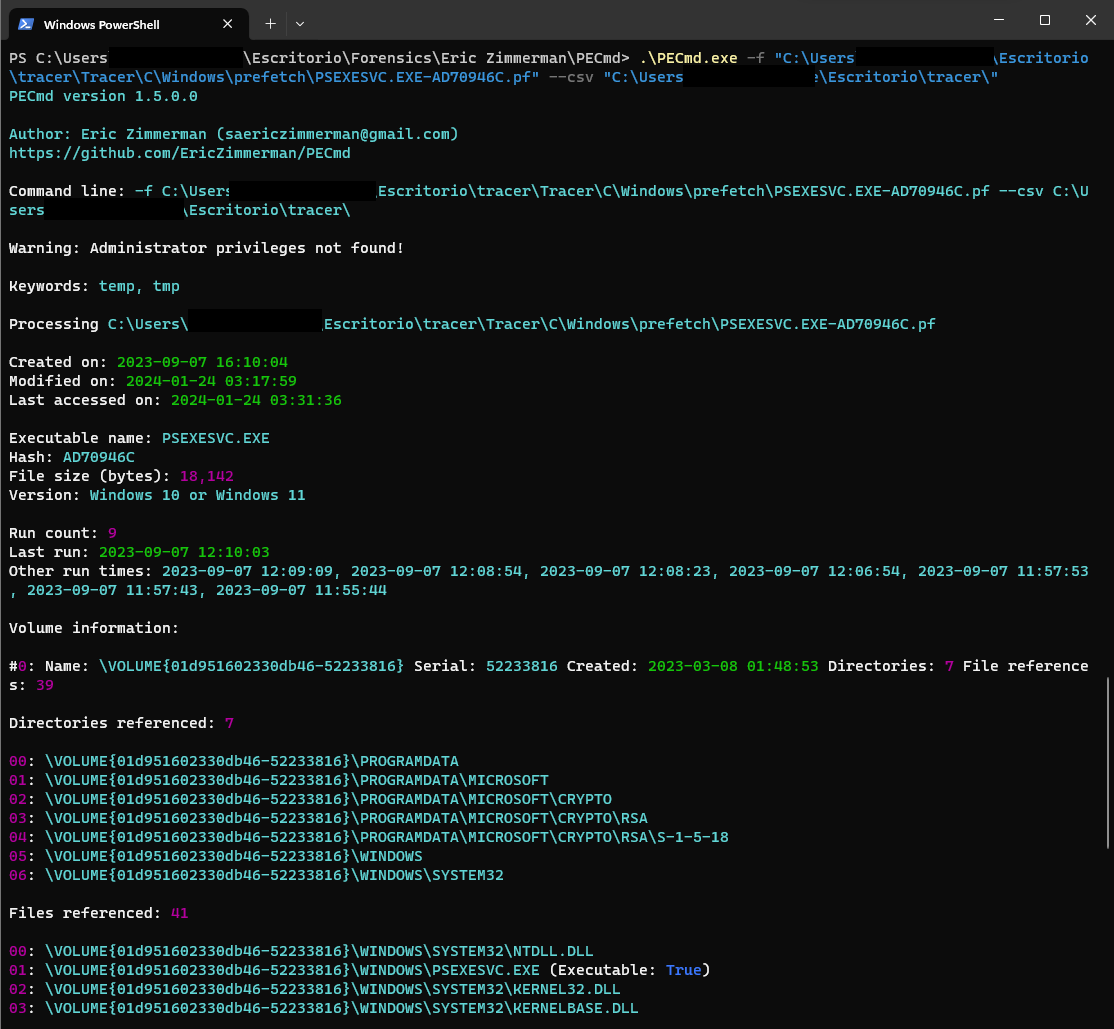The width and height of the screenshot is (1114, 1029).
Task: Click the 'Volume information:' heading
Action: [x=94, y=628]
